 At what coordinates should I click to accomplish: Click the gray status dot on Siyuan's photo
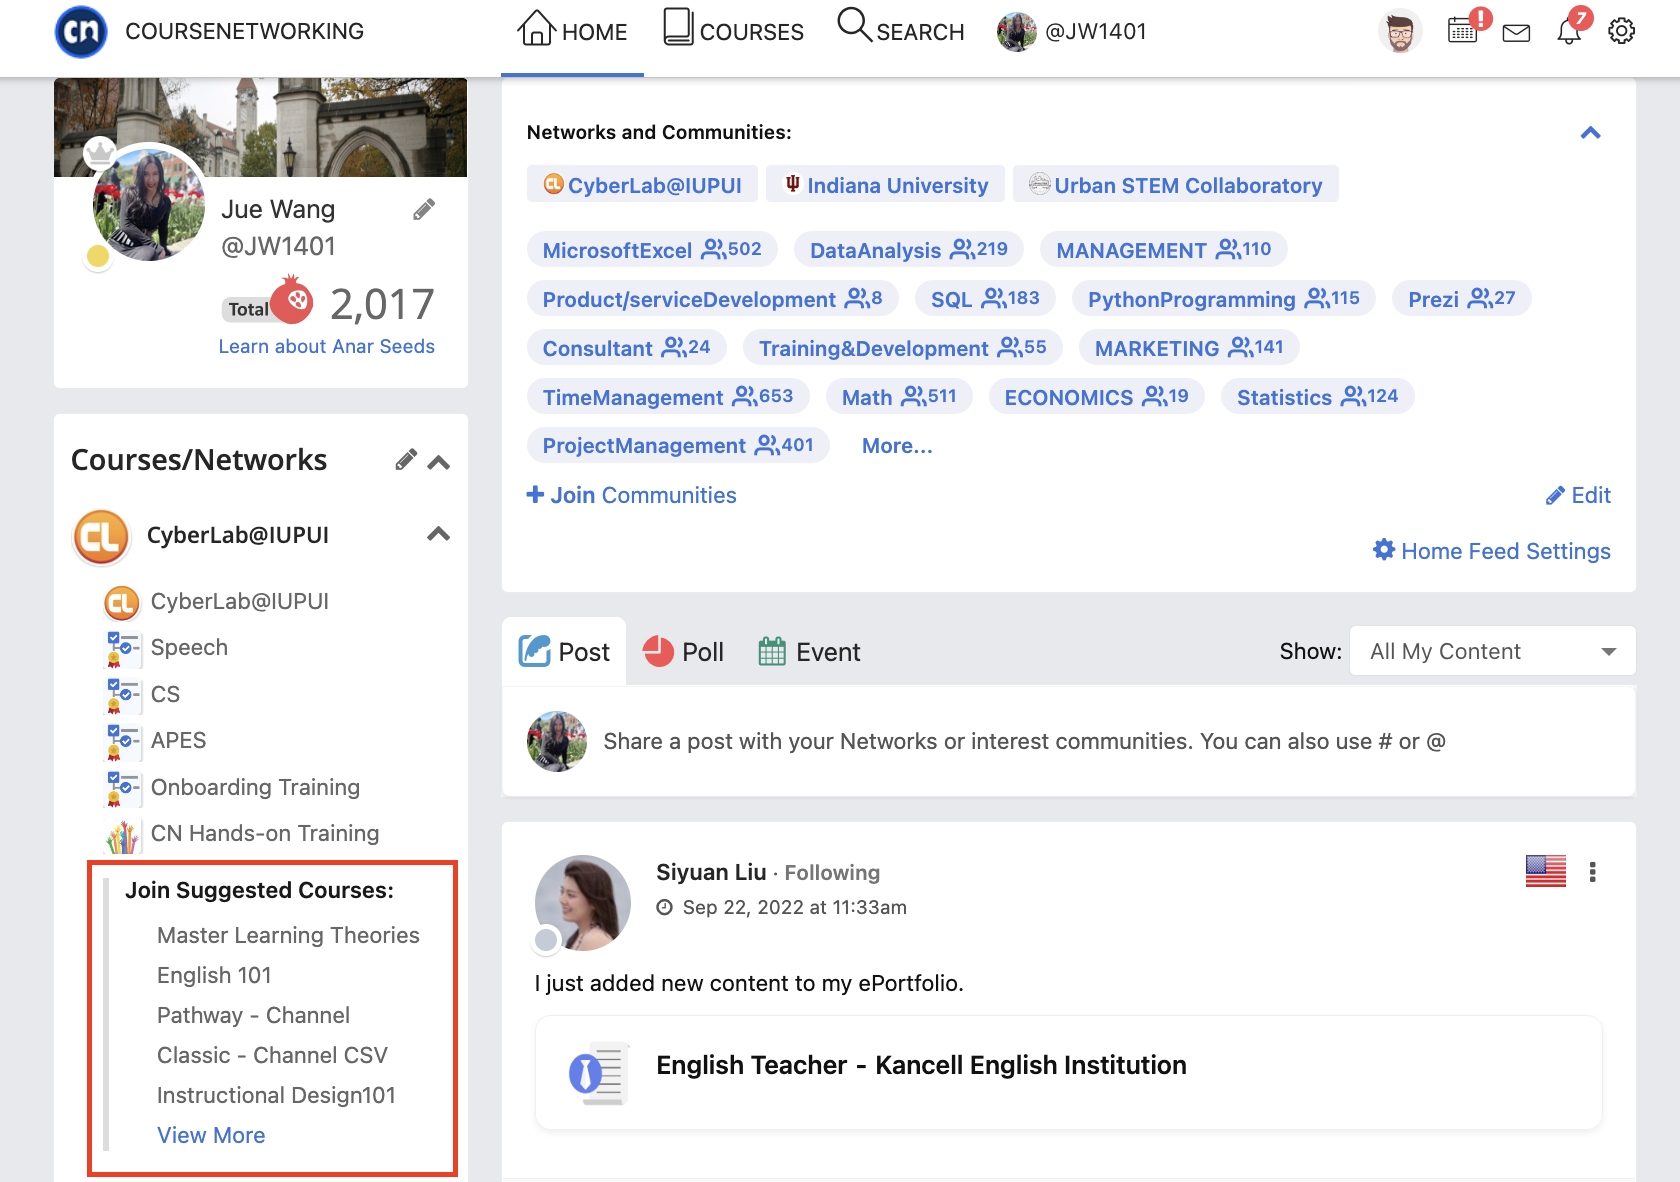(546, 939)
